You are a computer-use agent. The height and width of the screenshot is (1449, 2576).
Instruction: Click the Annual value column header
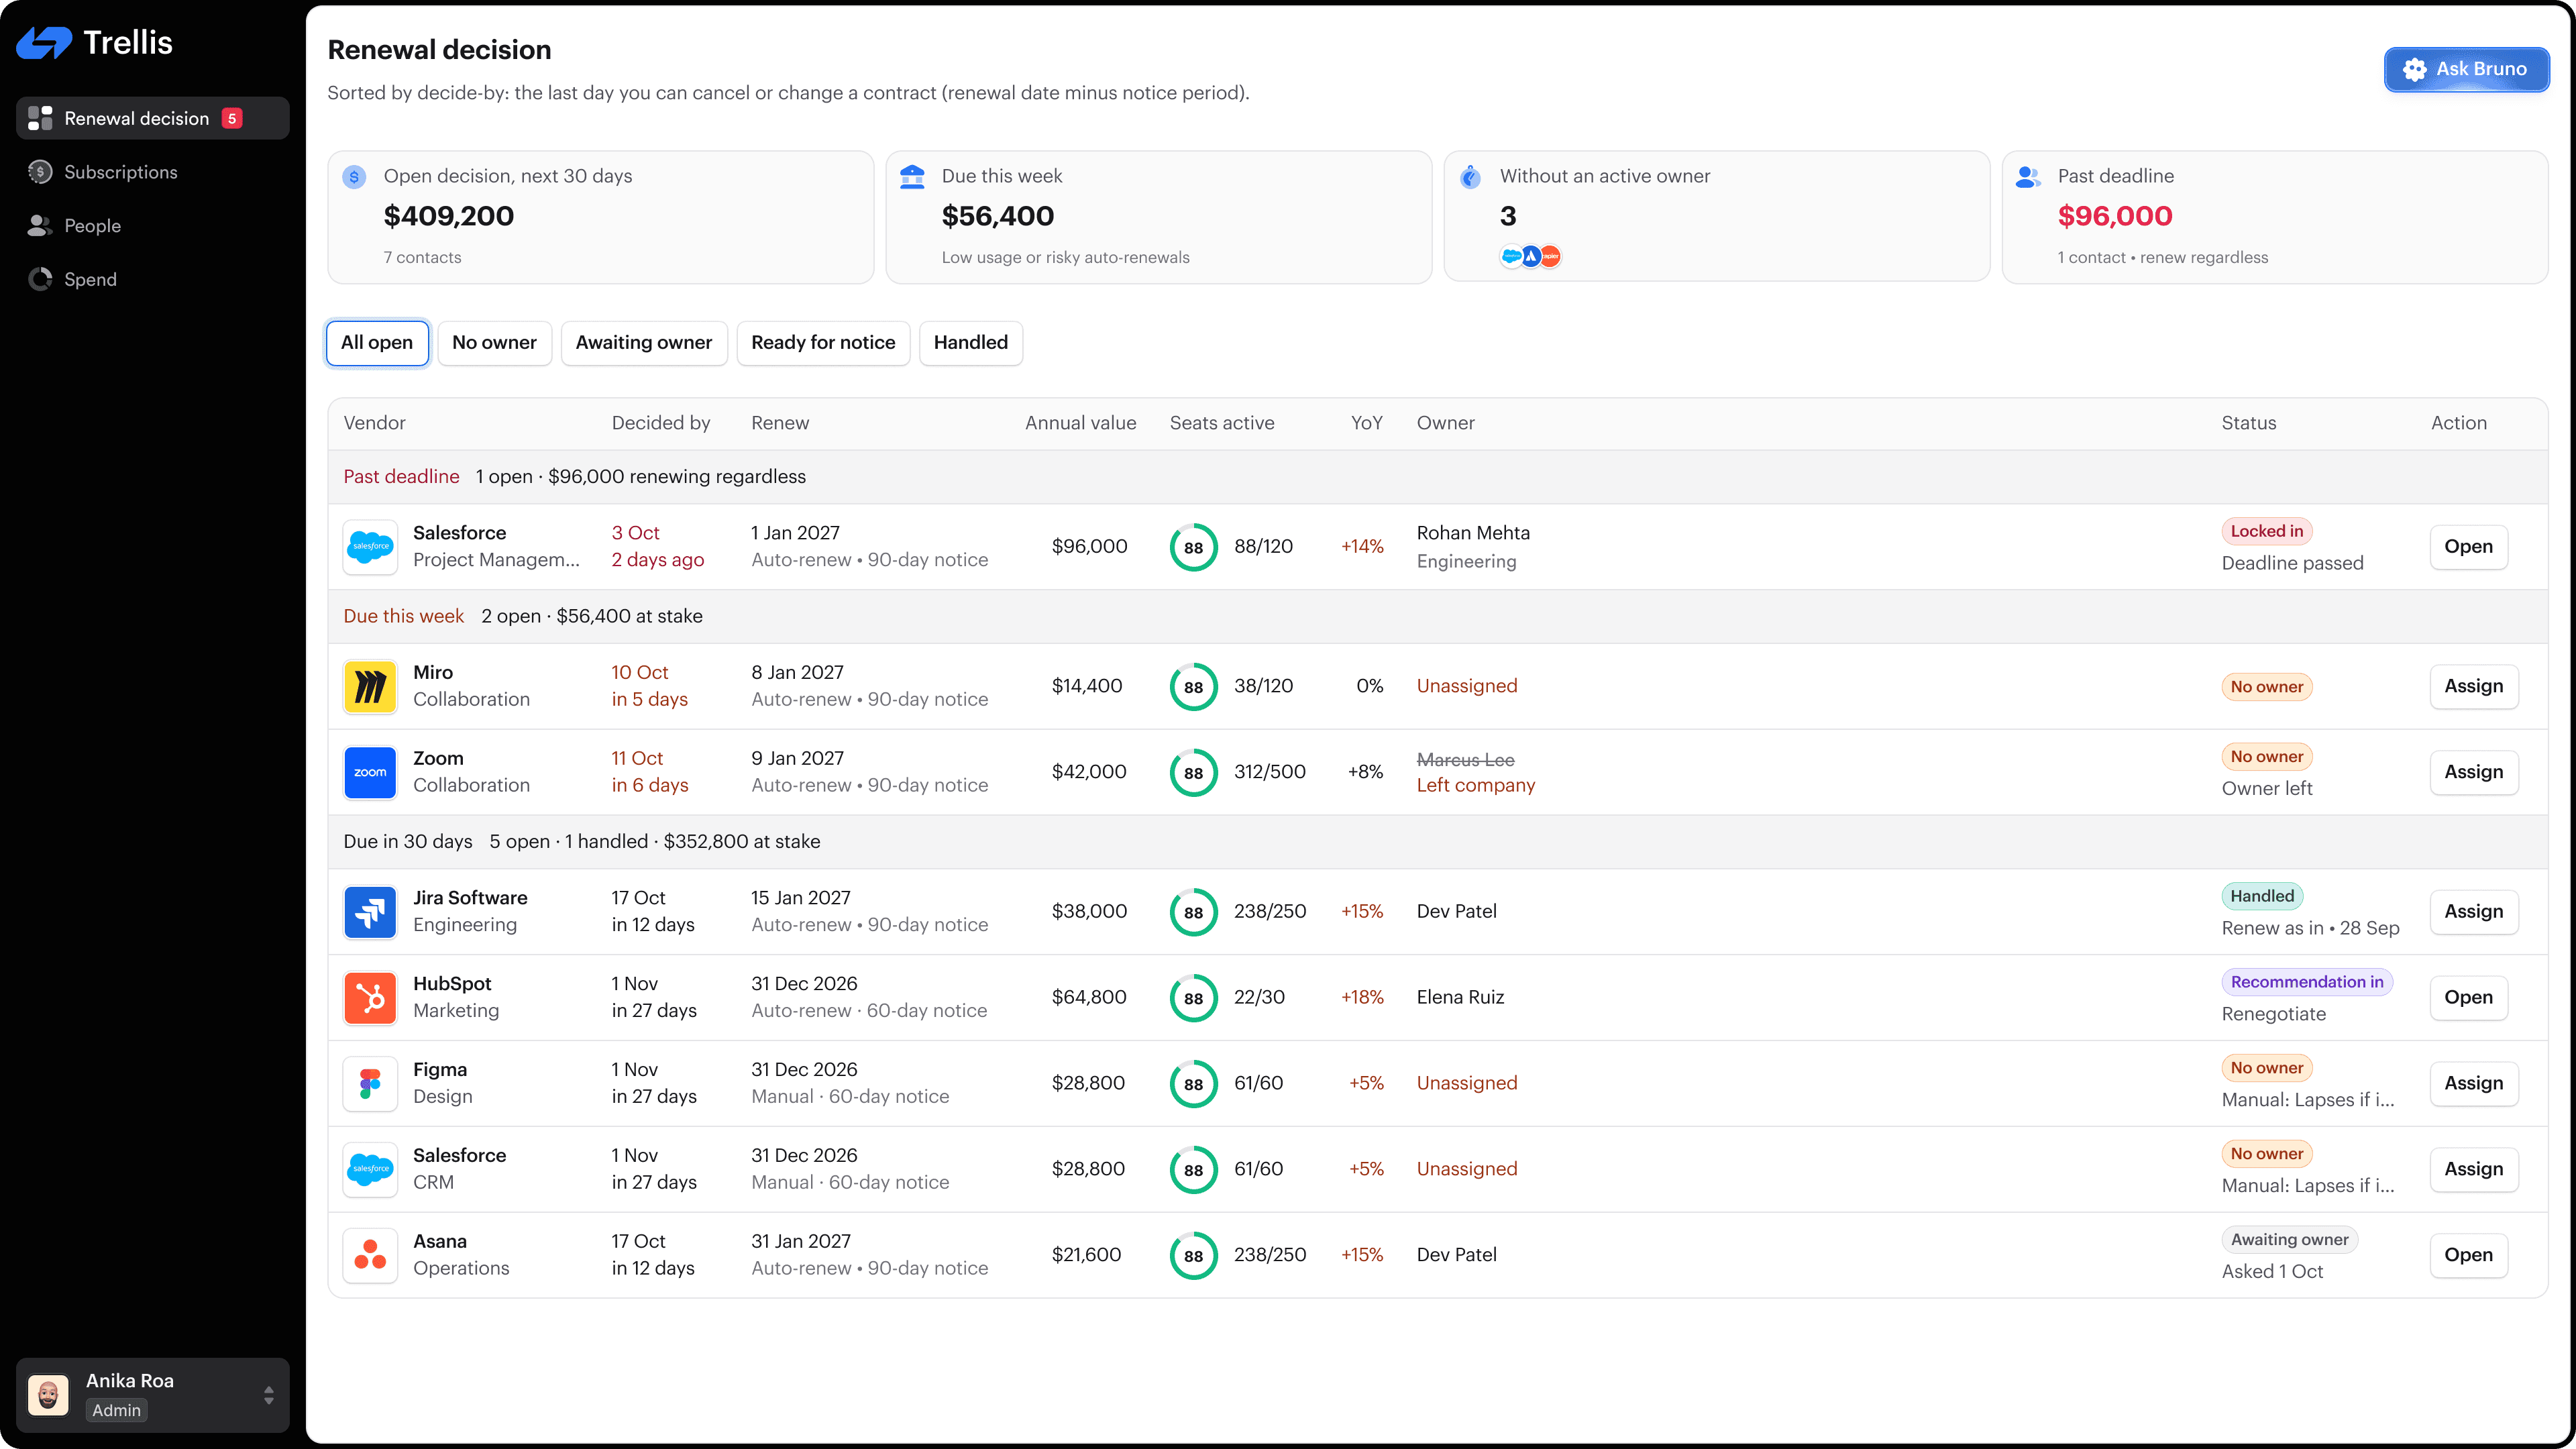(1080, 423)
